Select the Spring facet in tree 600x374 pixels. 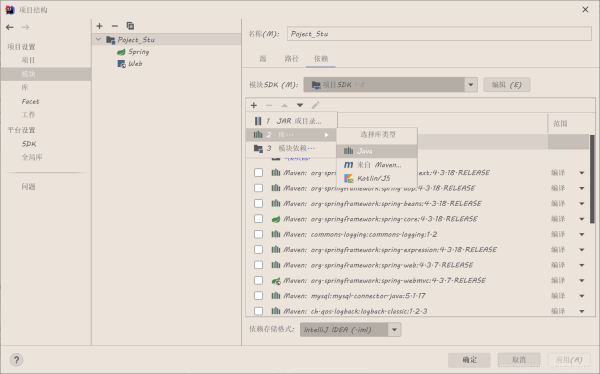pos(133,52)
